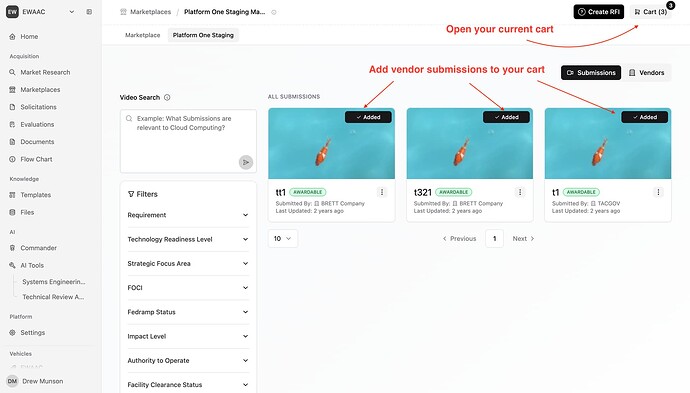
Task: Open Technical Review tool item
Action: 53,297
